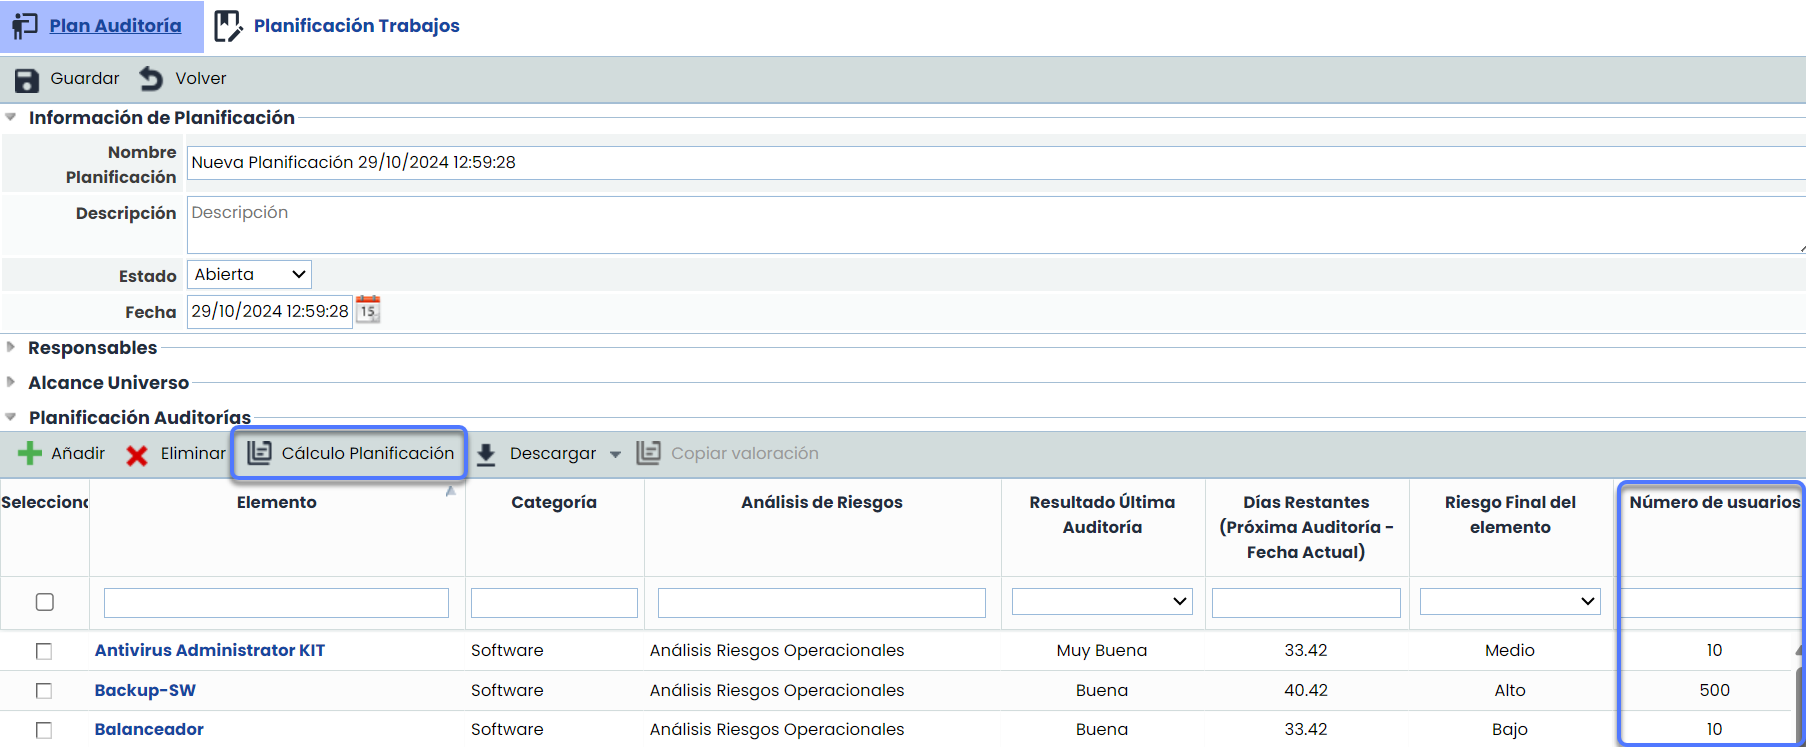Open the Riesgo Final del elemento filter dropdown
Viewport: 1806px width, 747px height.
tap(1510, 602)
